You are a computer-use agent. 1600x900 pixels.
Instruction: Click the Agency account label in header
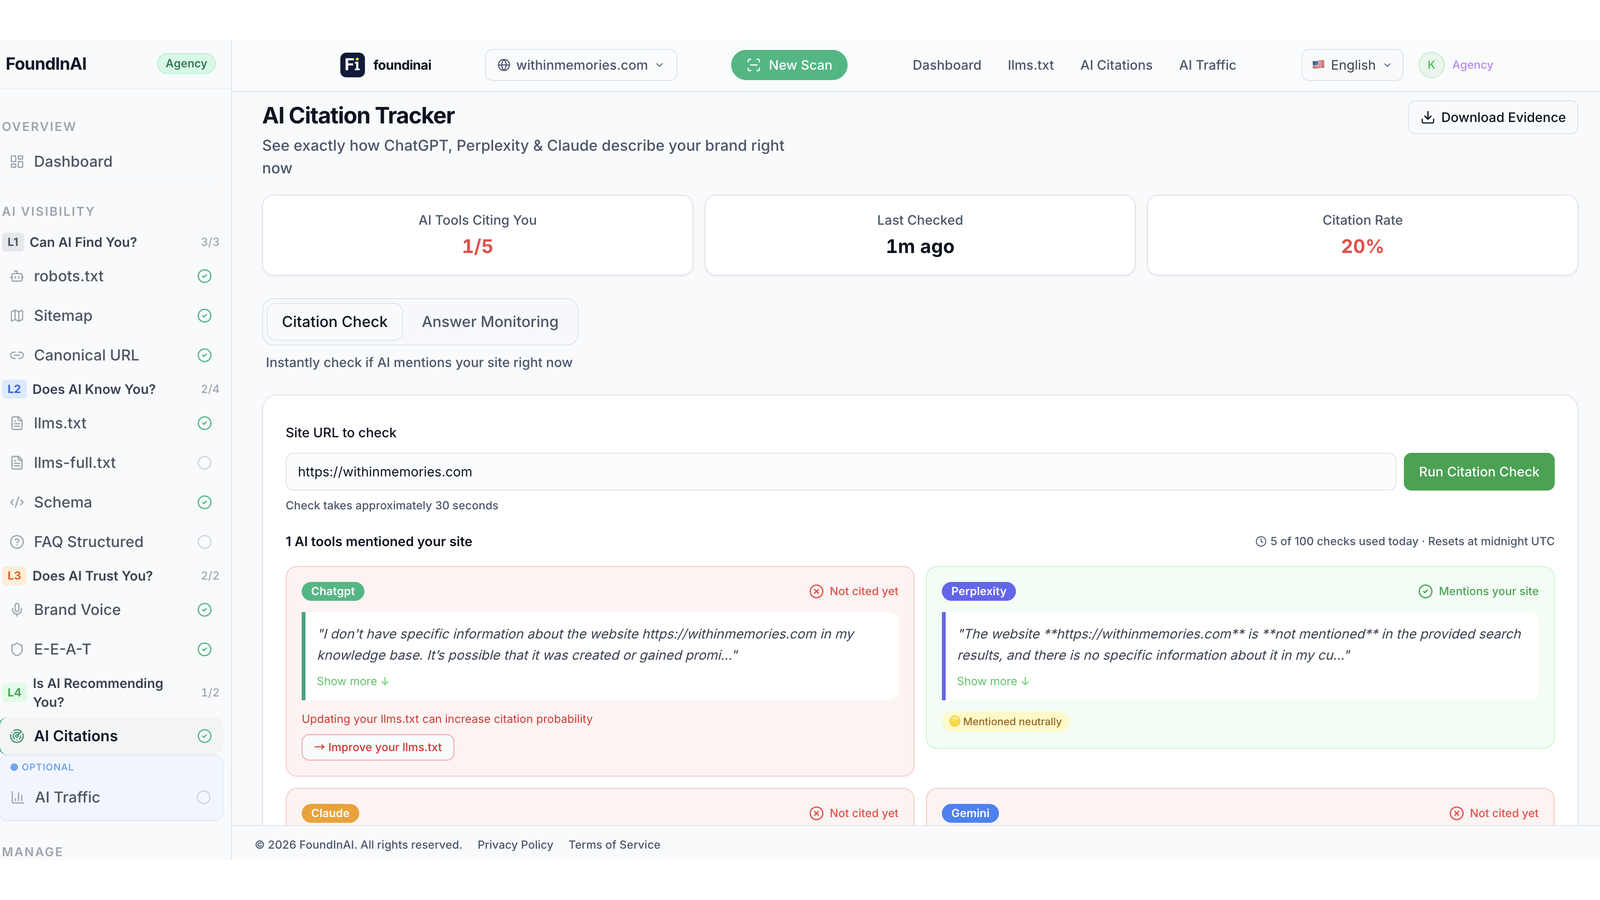[x=1472, y=65]
